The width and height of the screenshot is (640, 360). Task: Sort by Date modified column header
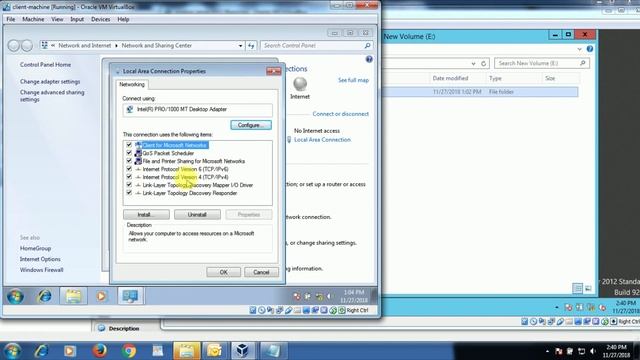click(450, 78)
